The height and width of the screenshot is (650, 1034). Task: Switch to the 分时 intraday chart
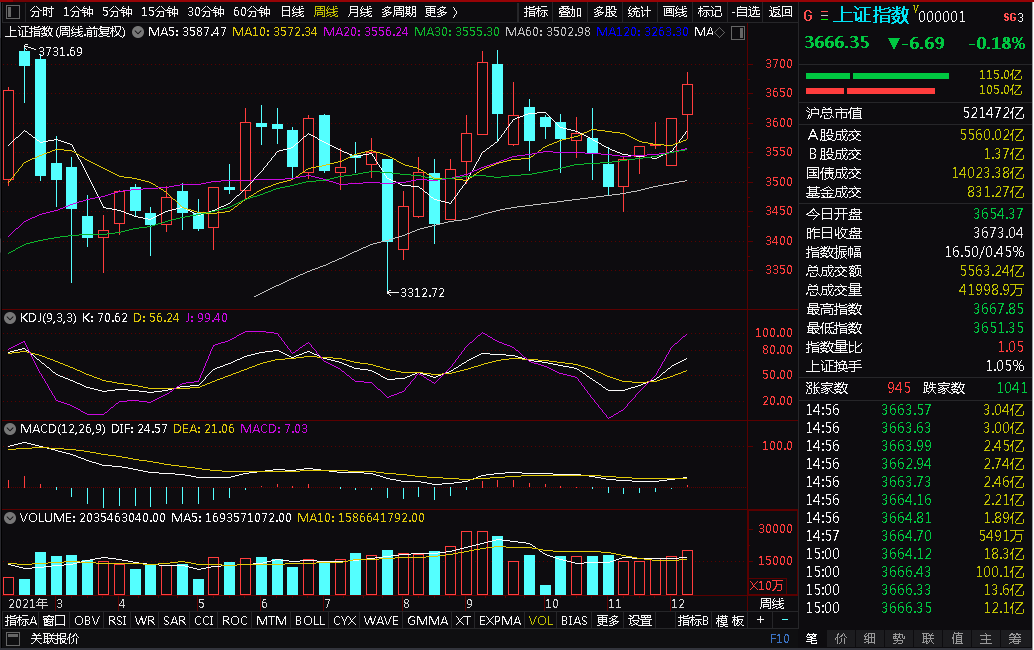42,12
